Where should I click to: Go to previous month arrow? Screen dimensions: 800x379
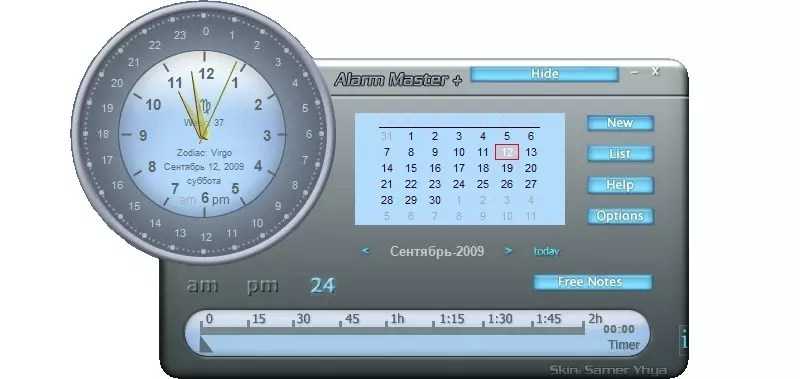[x=365, y=251]
